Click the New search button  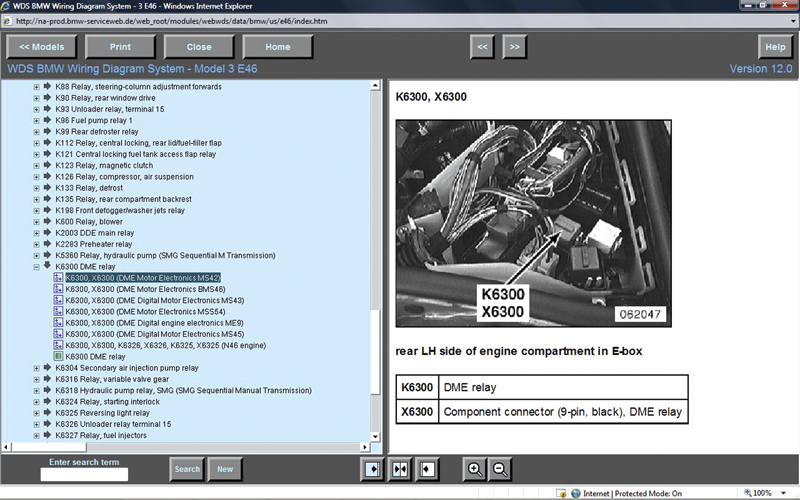[x=225, y=469]
